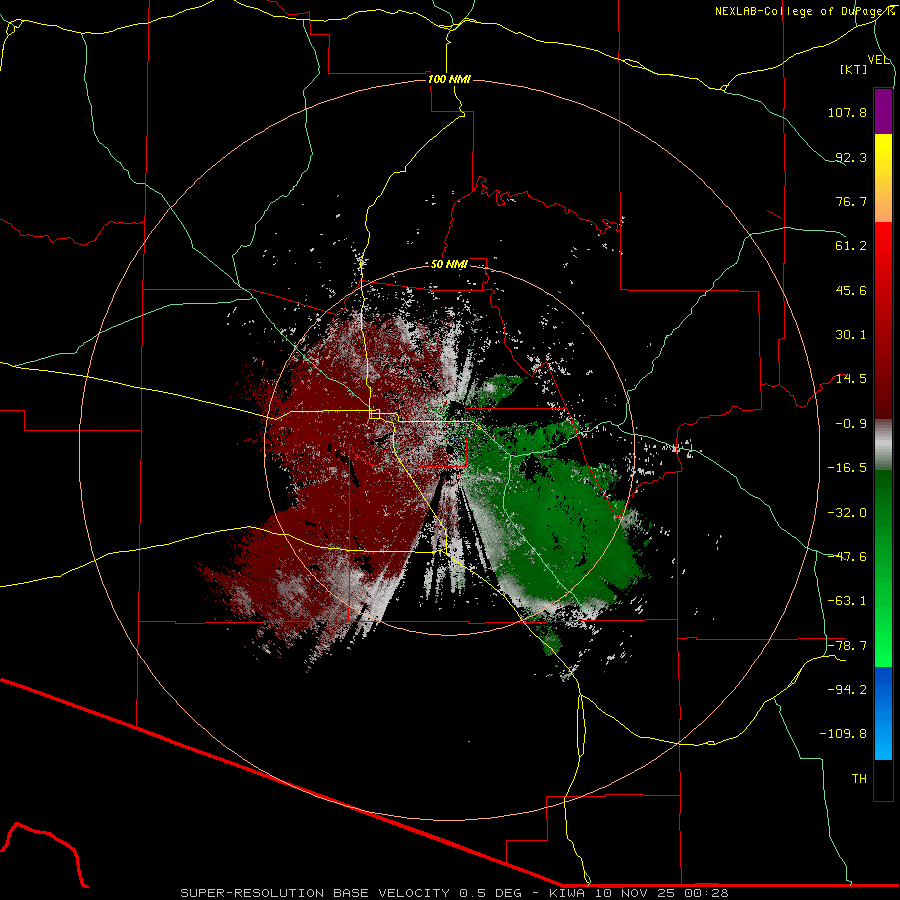Click the 14.5 velocity scale value
Viewport: 900px width, 900px height.
[x=851, y=379]
